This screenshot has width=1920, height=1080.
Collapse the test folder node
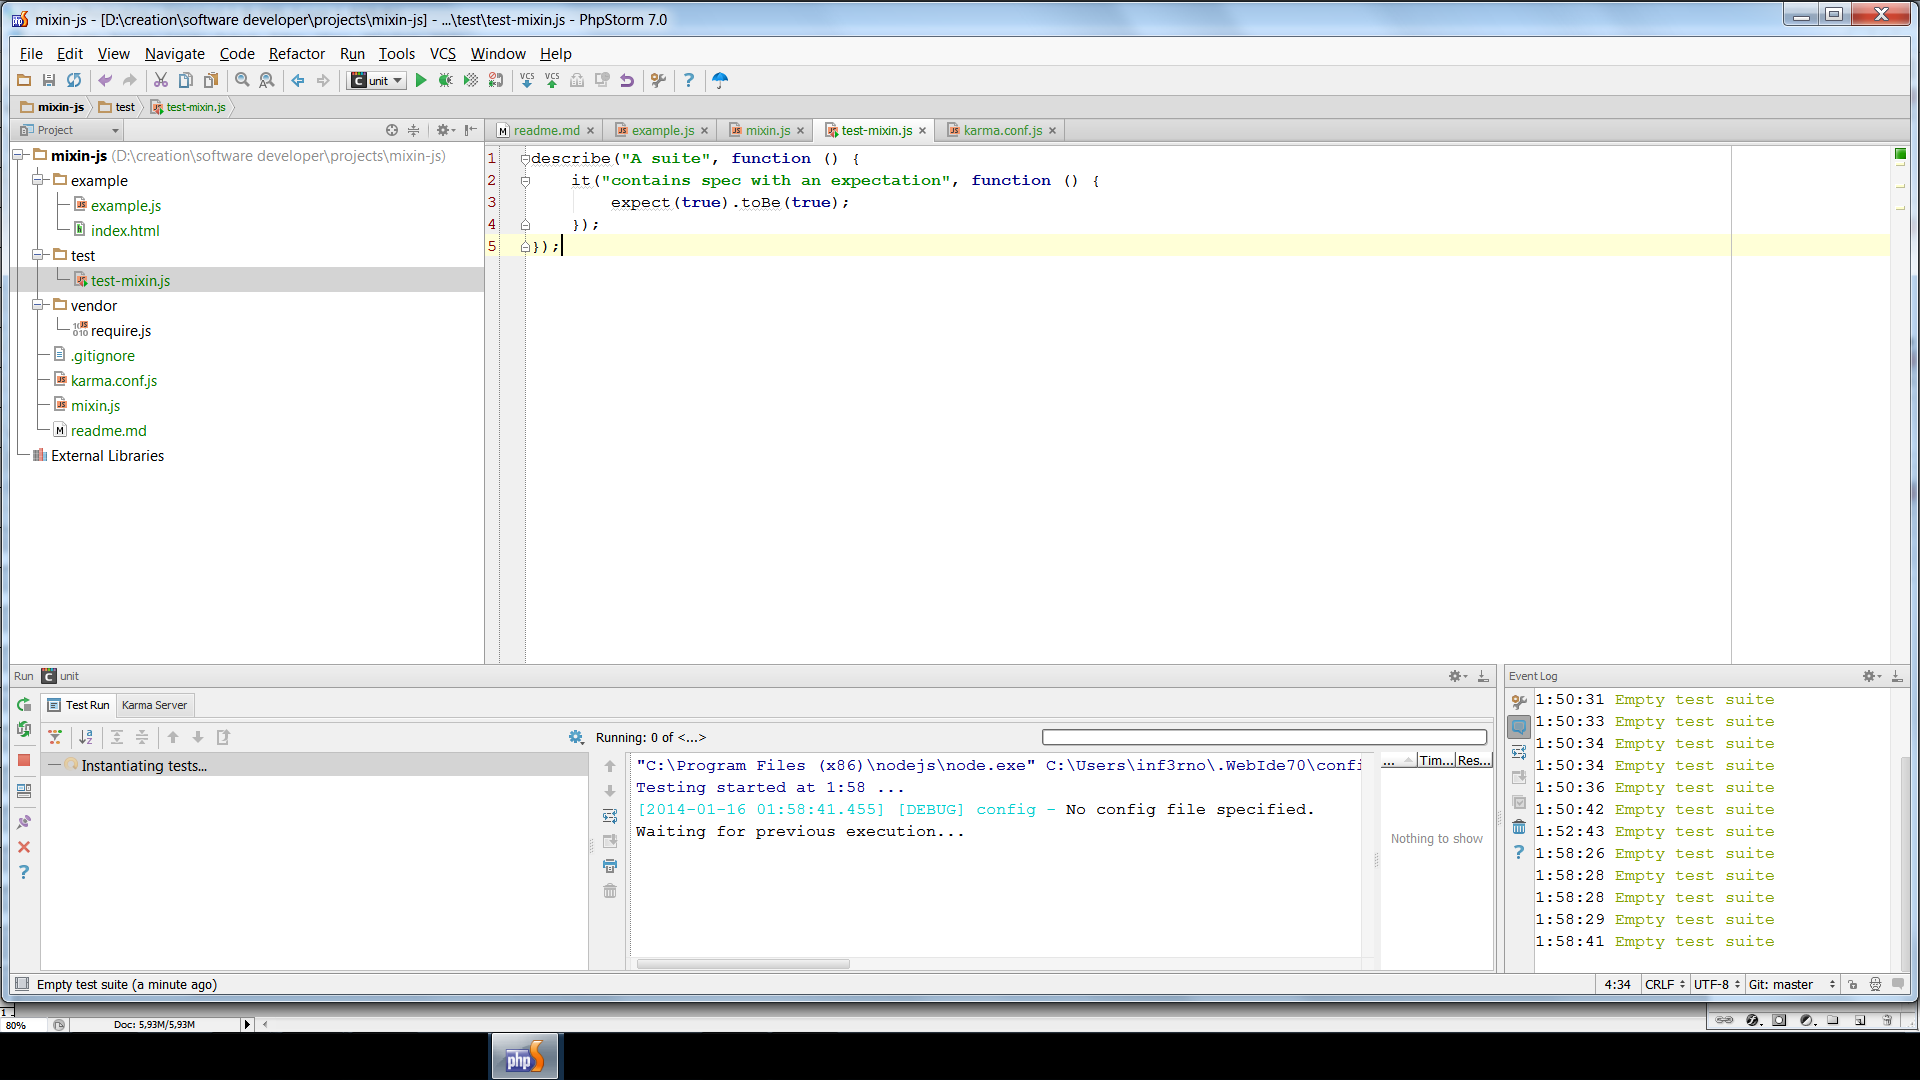[38, 255]
